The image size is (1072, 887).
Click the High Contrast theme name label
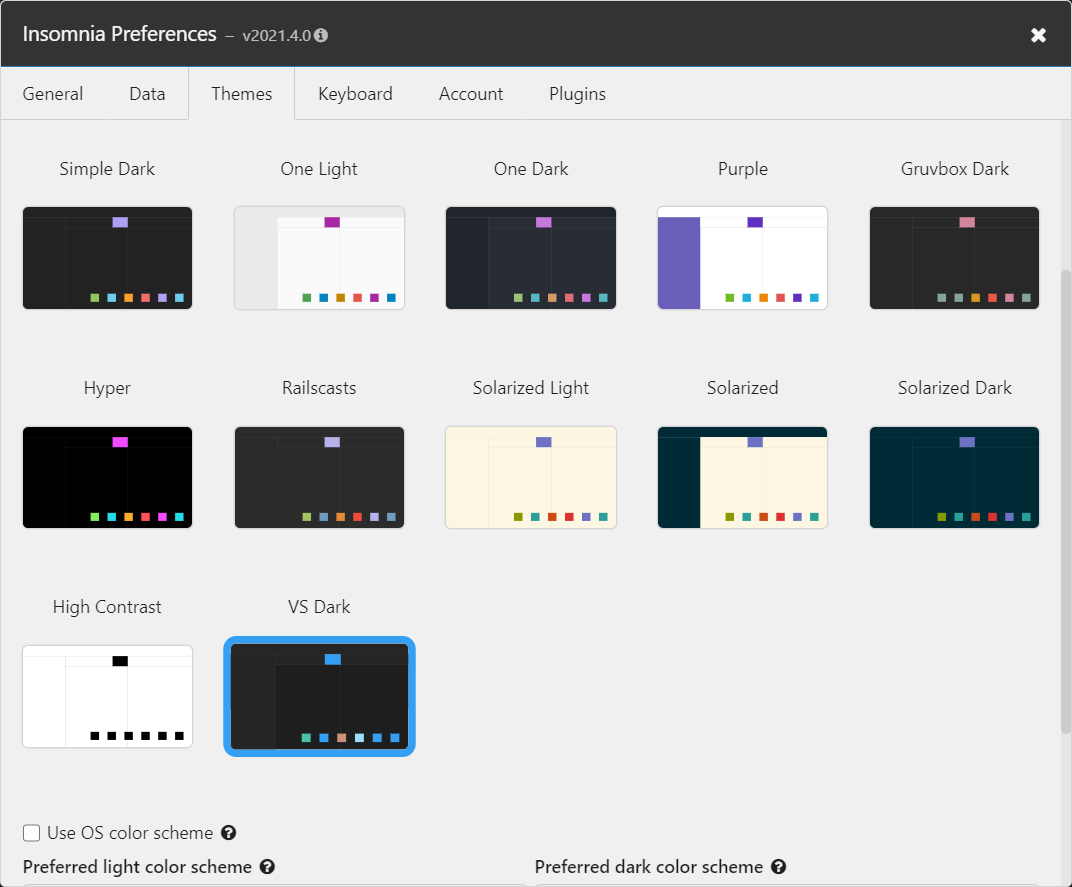coord(107,607)
